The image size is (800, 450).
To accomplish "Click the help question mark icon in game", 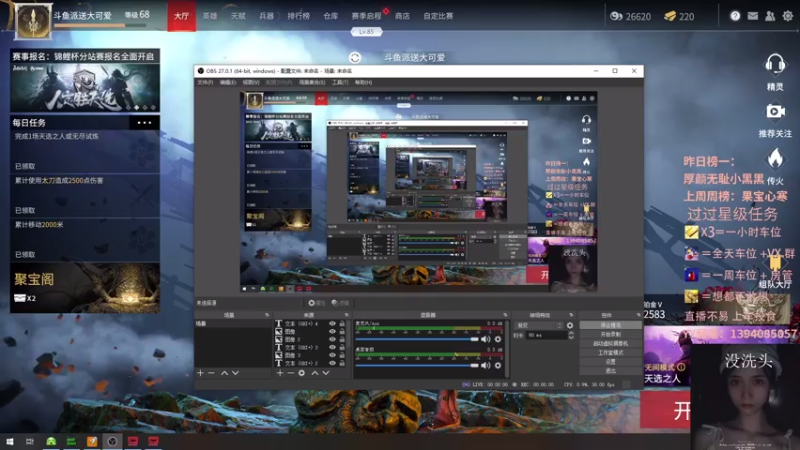I will click(735, 16).
